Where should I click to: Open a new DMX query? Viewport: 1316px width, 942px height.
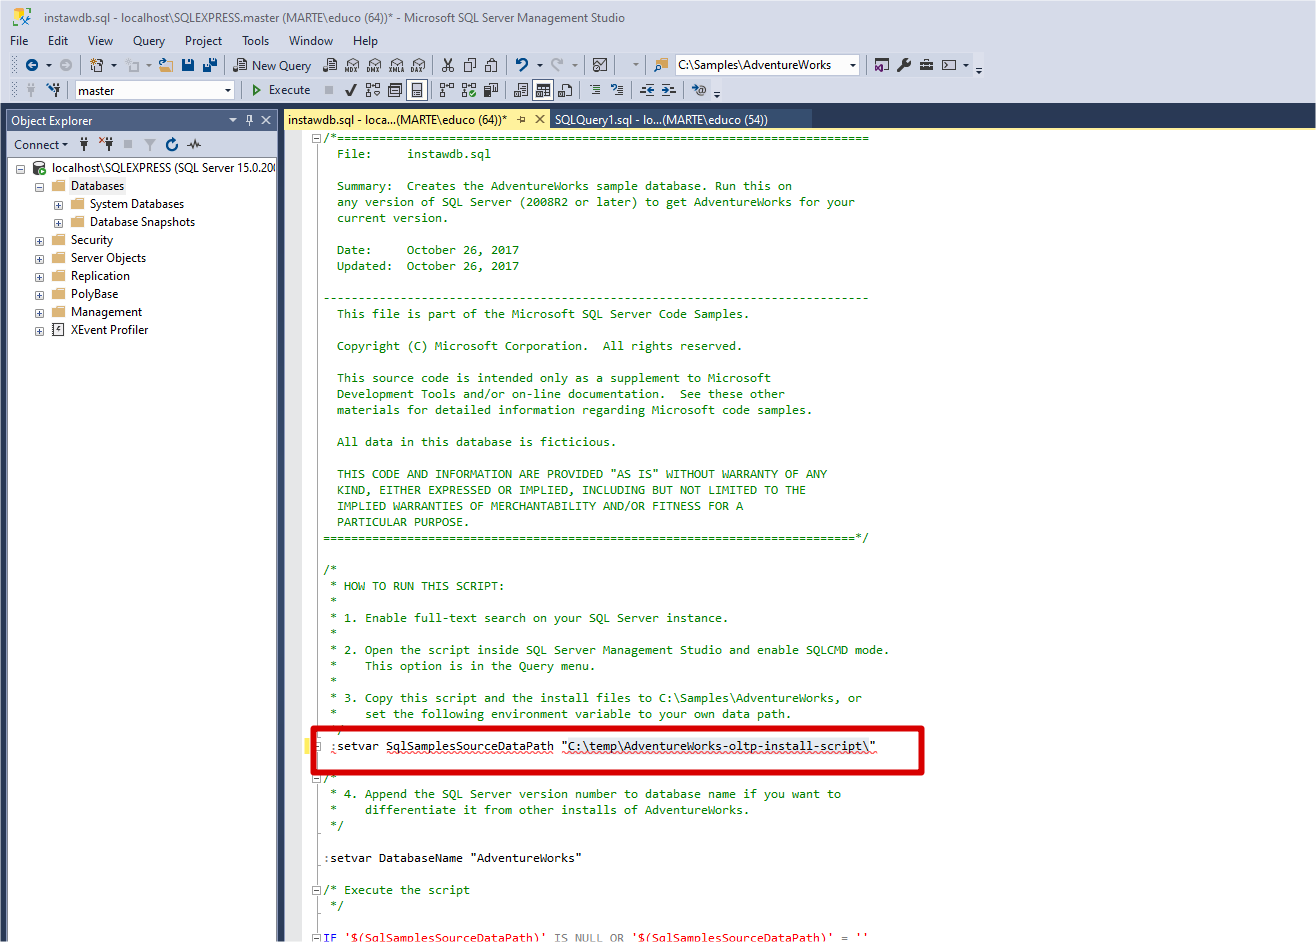pyautogui.click(x=375, y=65)
